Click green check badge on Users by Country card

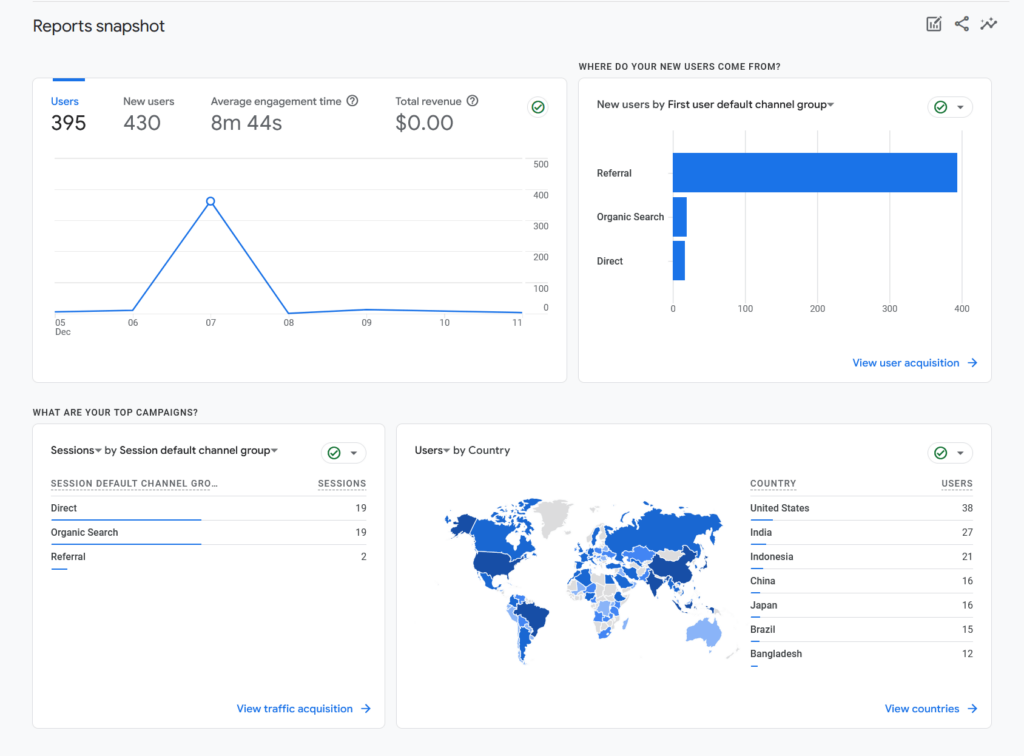coord(941,453)
